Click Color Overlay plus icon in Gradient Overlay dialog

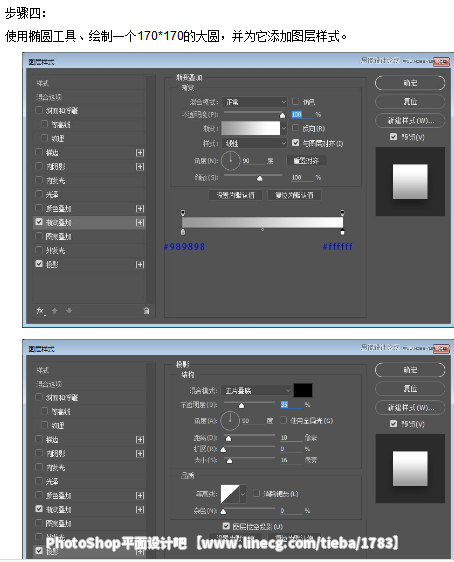140,209
